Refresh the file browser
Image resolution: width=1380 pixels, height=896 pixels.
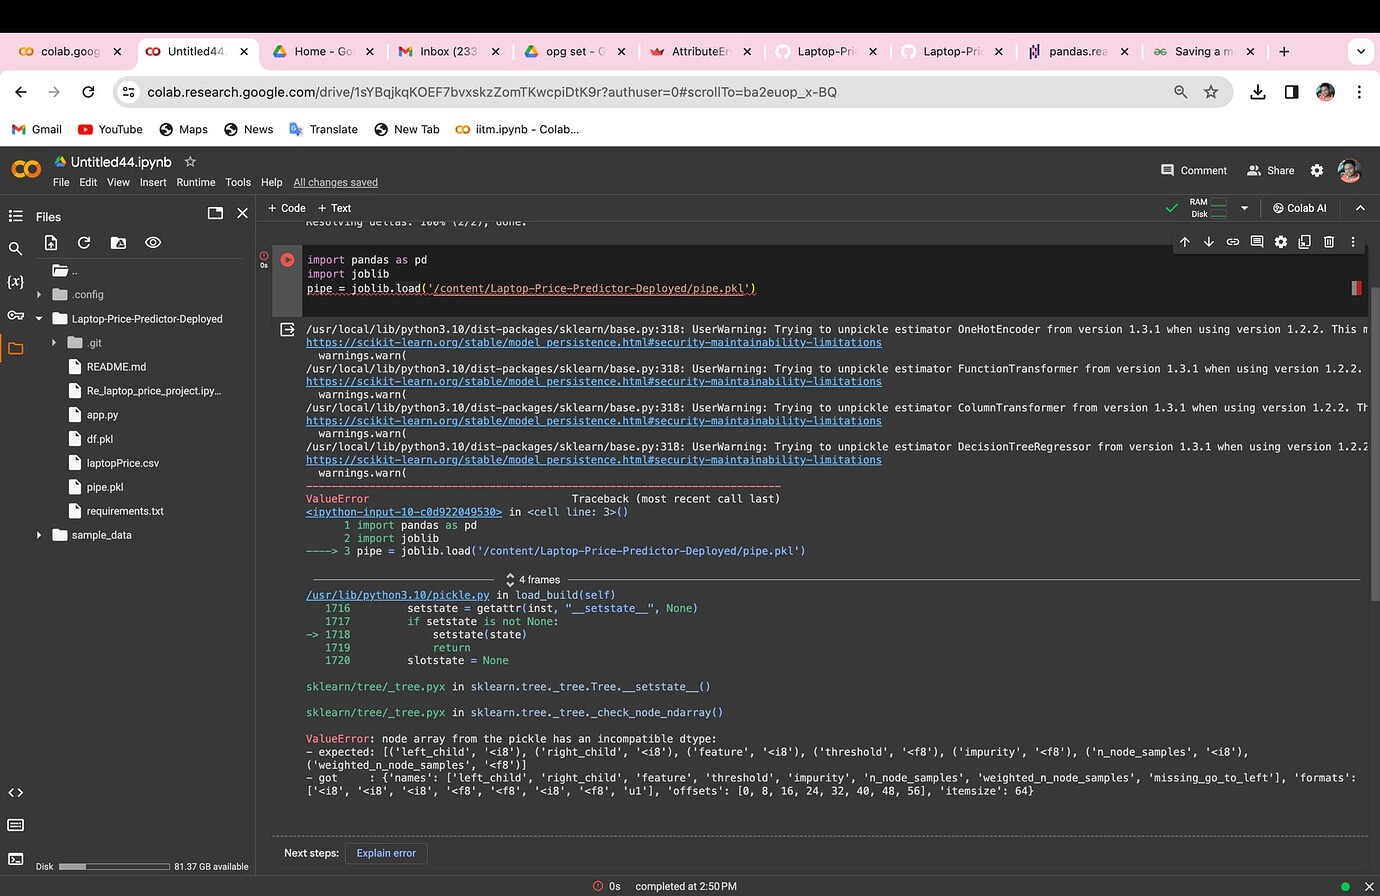tap(84, 242)
